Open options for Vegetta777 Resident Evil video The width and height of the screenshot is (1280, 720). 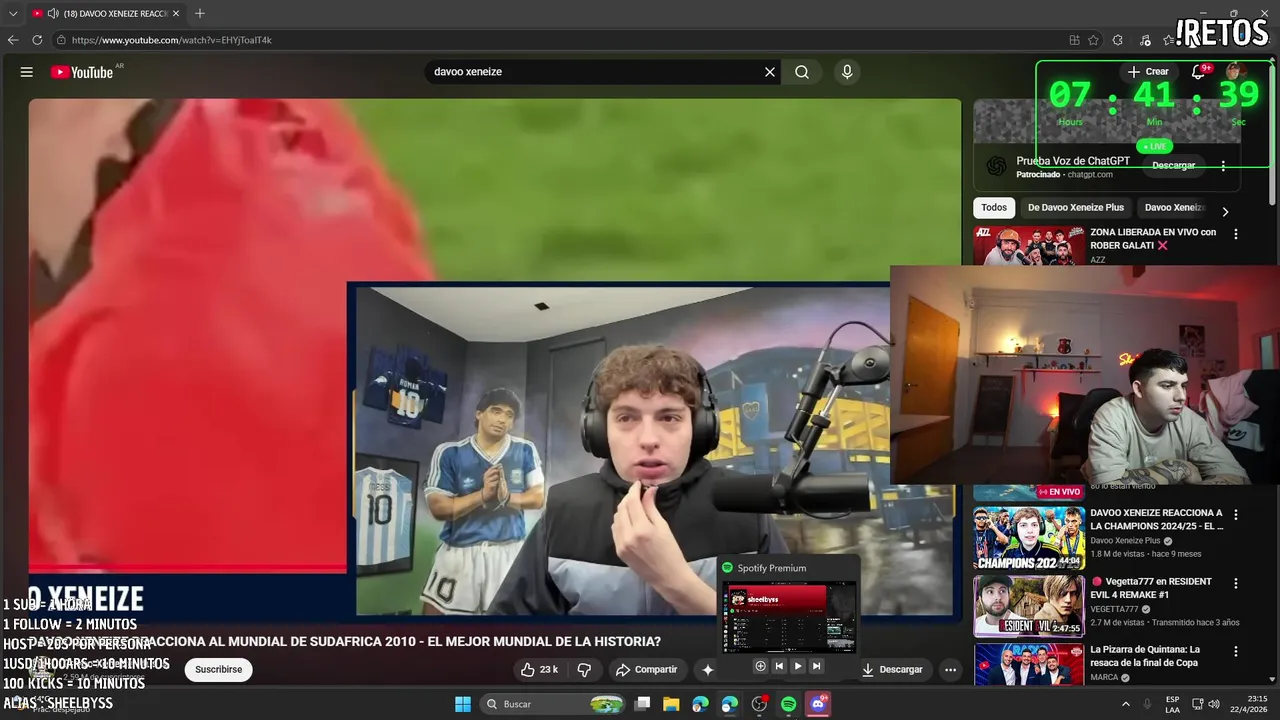[1236, 583]
